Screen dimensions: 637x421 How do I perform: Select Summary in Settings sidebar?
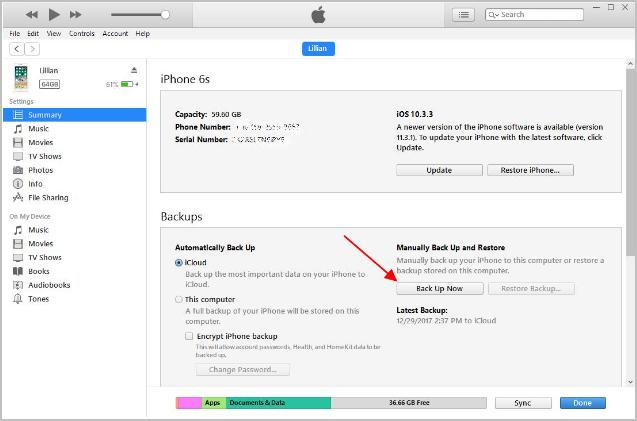[x=74, y=115]
